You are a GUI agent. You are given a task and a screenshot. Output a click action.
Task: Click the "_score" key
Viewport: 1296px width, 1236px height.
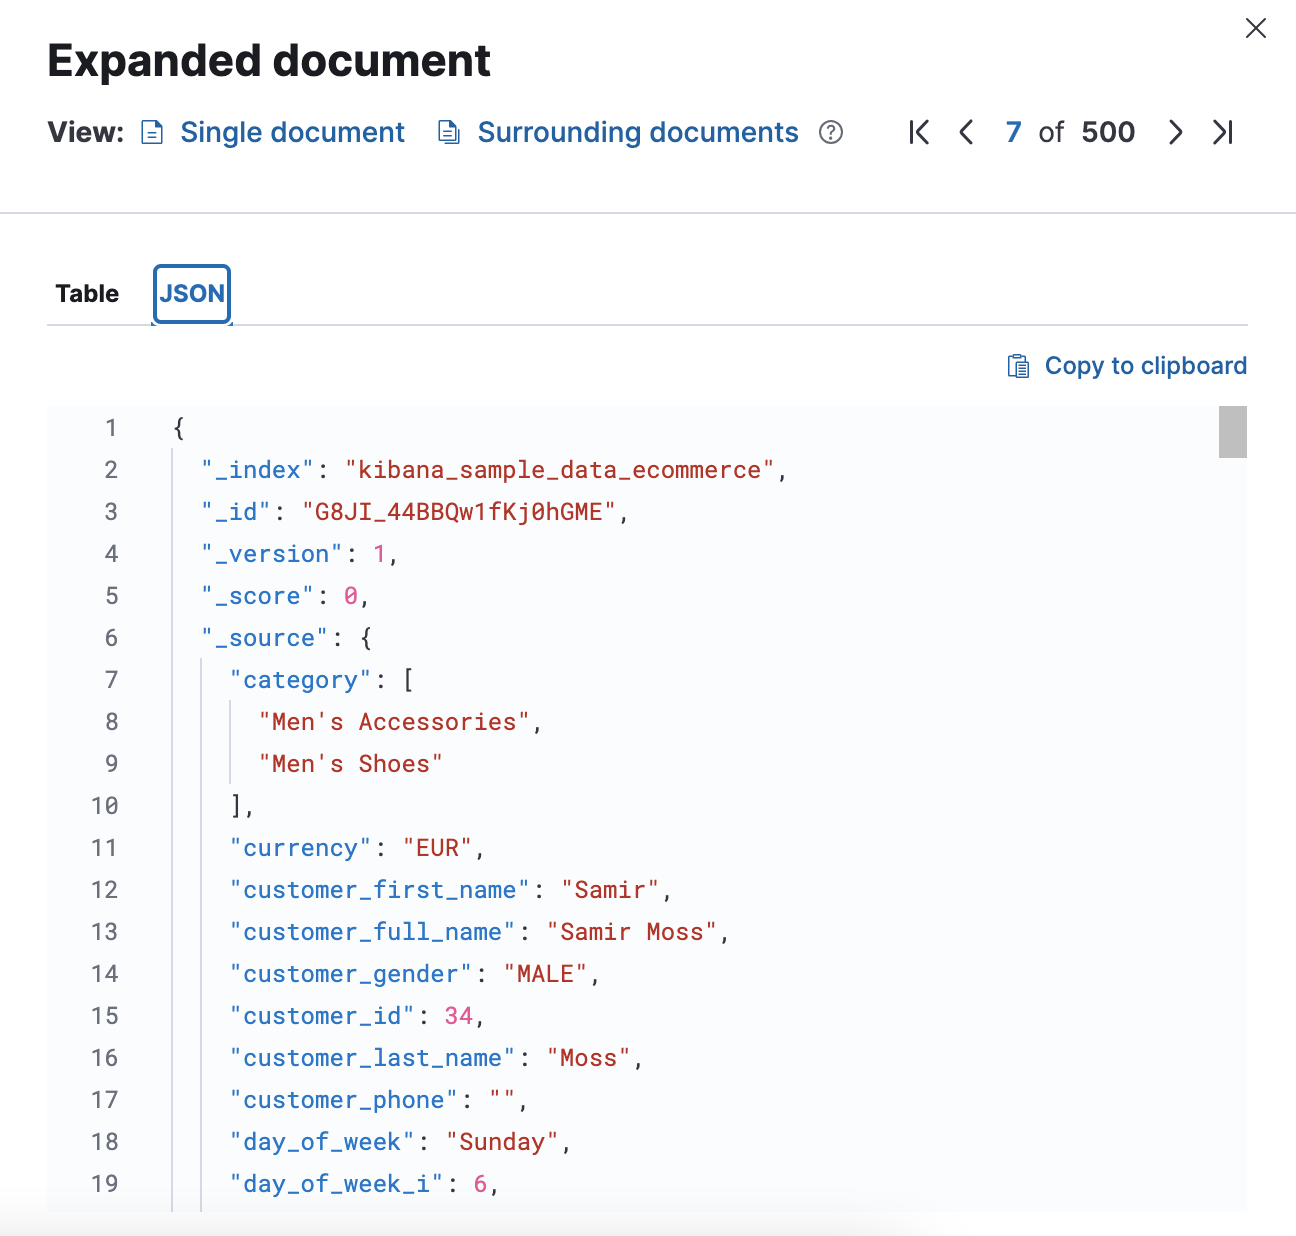click(258, 596)
